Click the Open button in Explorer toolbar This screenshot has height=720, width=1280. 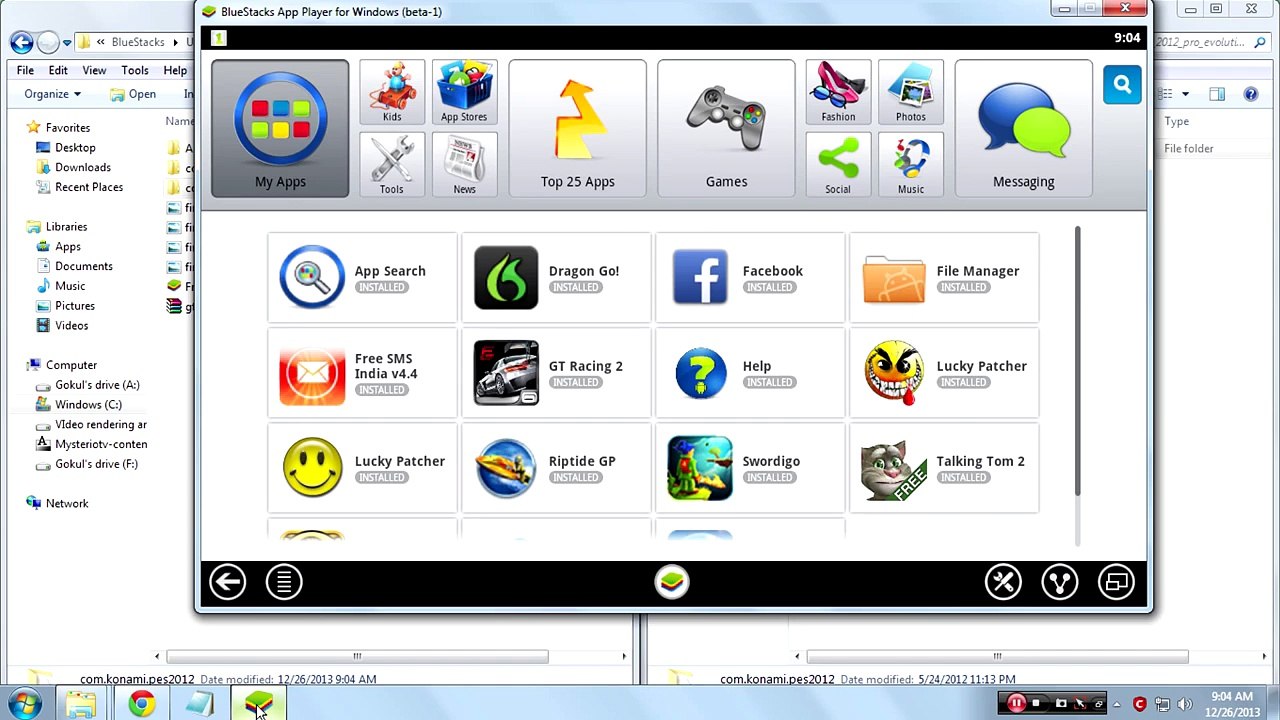(x=133, y=94)
